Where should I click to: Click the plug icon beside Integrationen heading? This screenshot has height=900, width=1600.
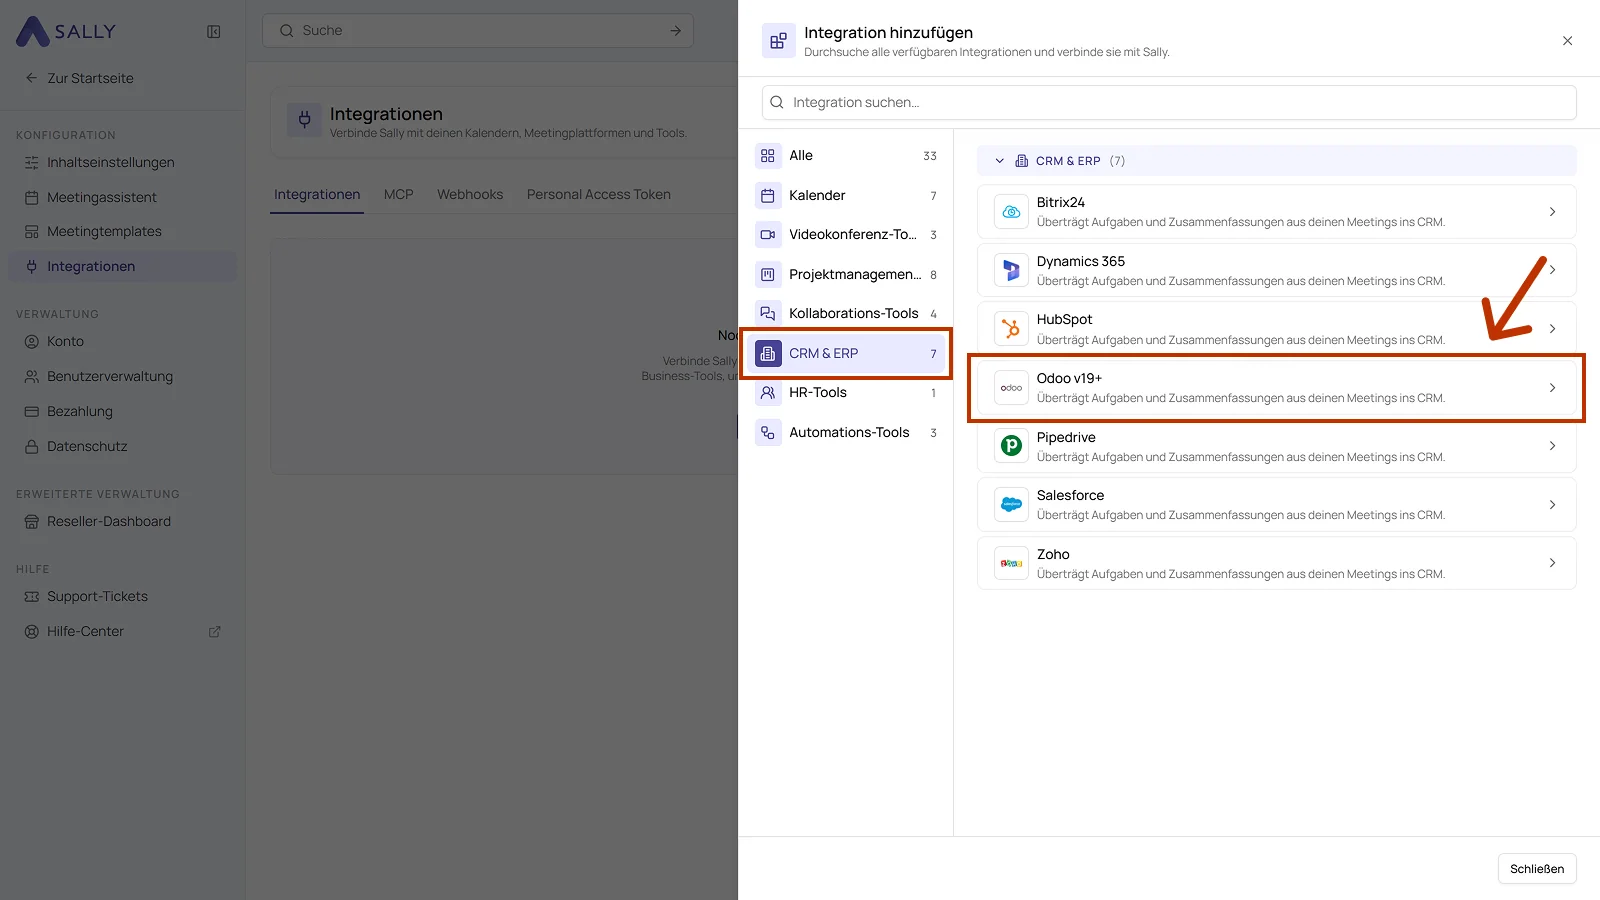point(305,120)
